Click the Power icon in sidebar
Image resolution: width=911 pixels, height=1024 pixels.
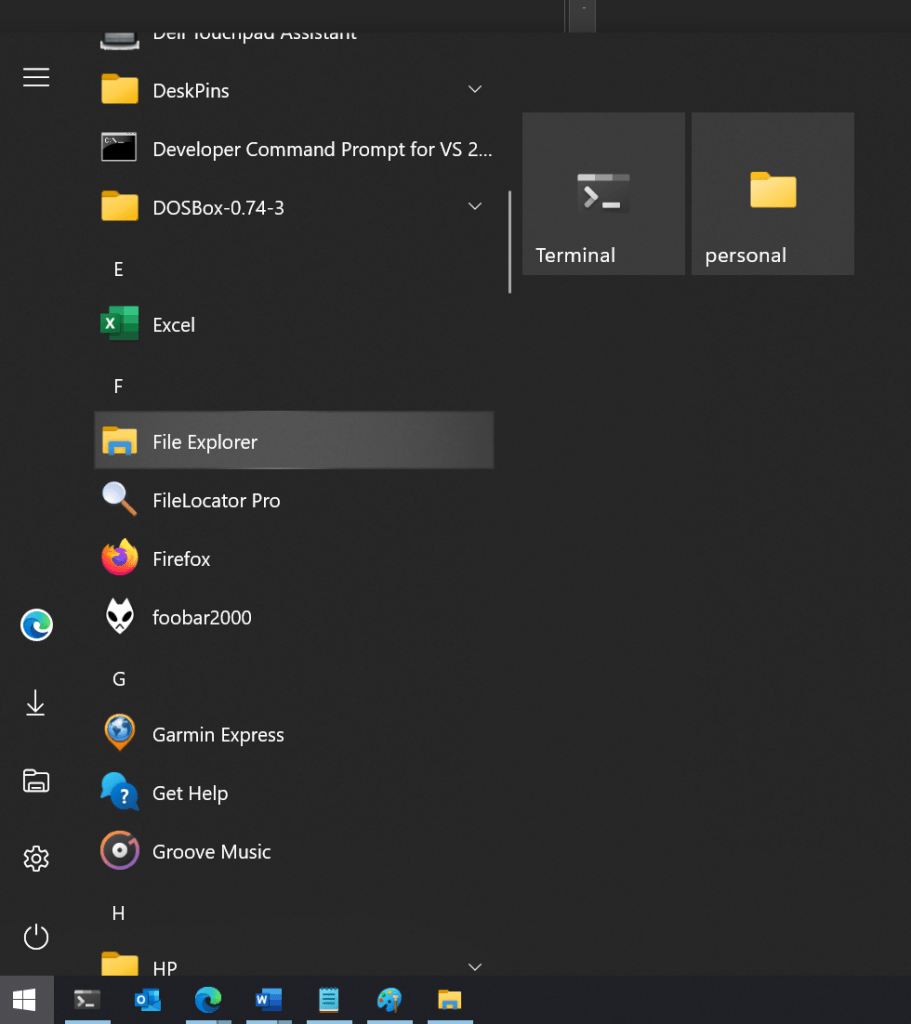click(x=36, y=937)
